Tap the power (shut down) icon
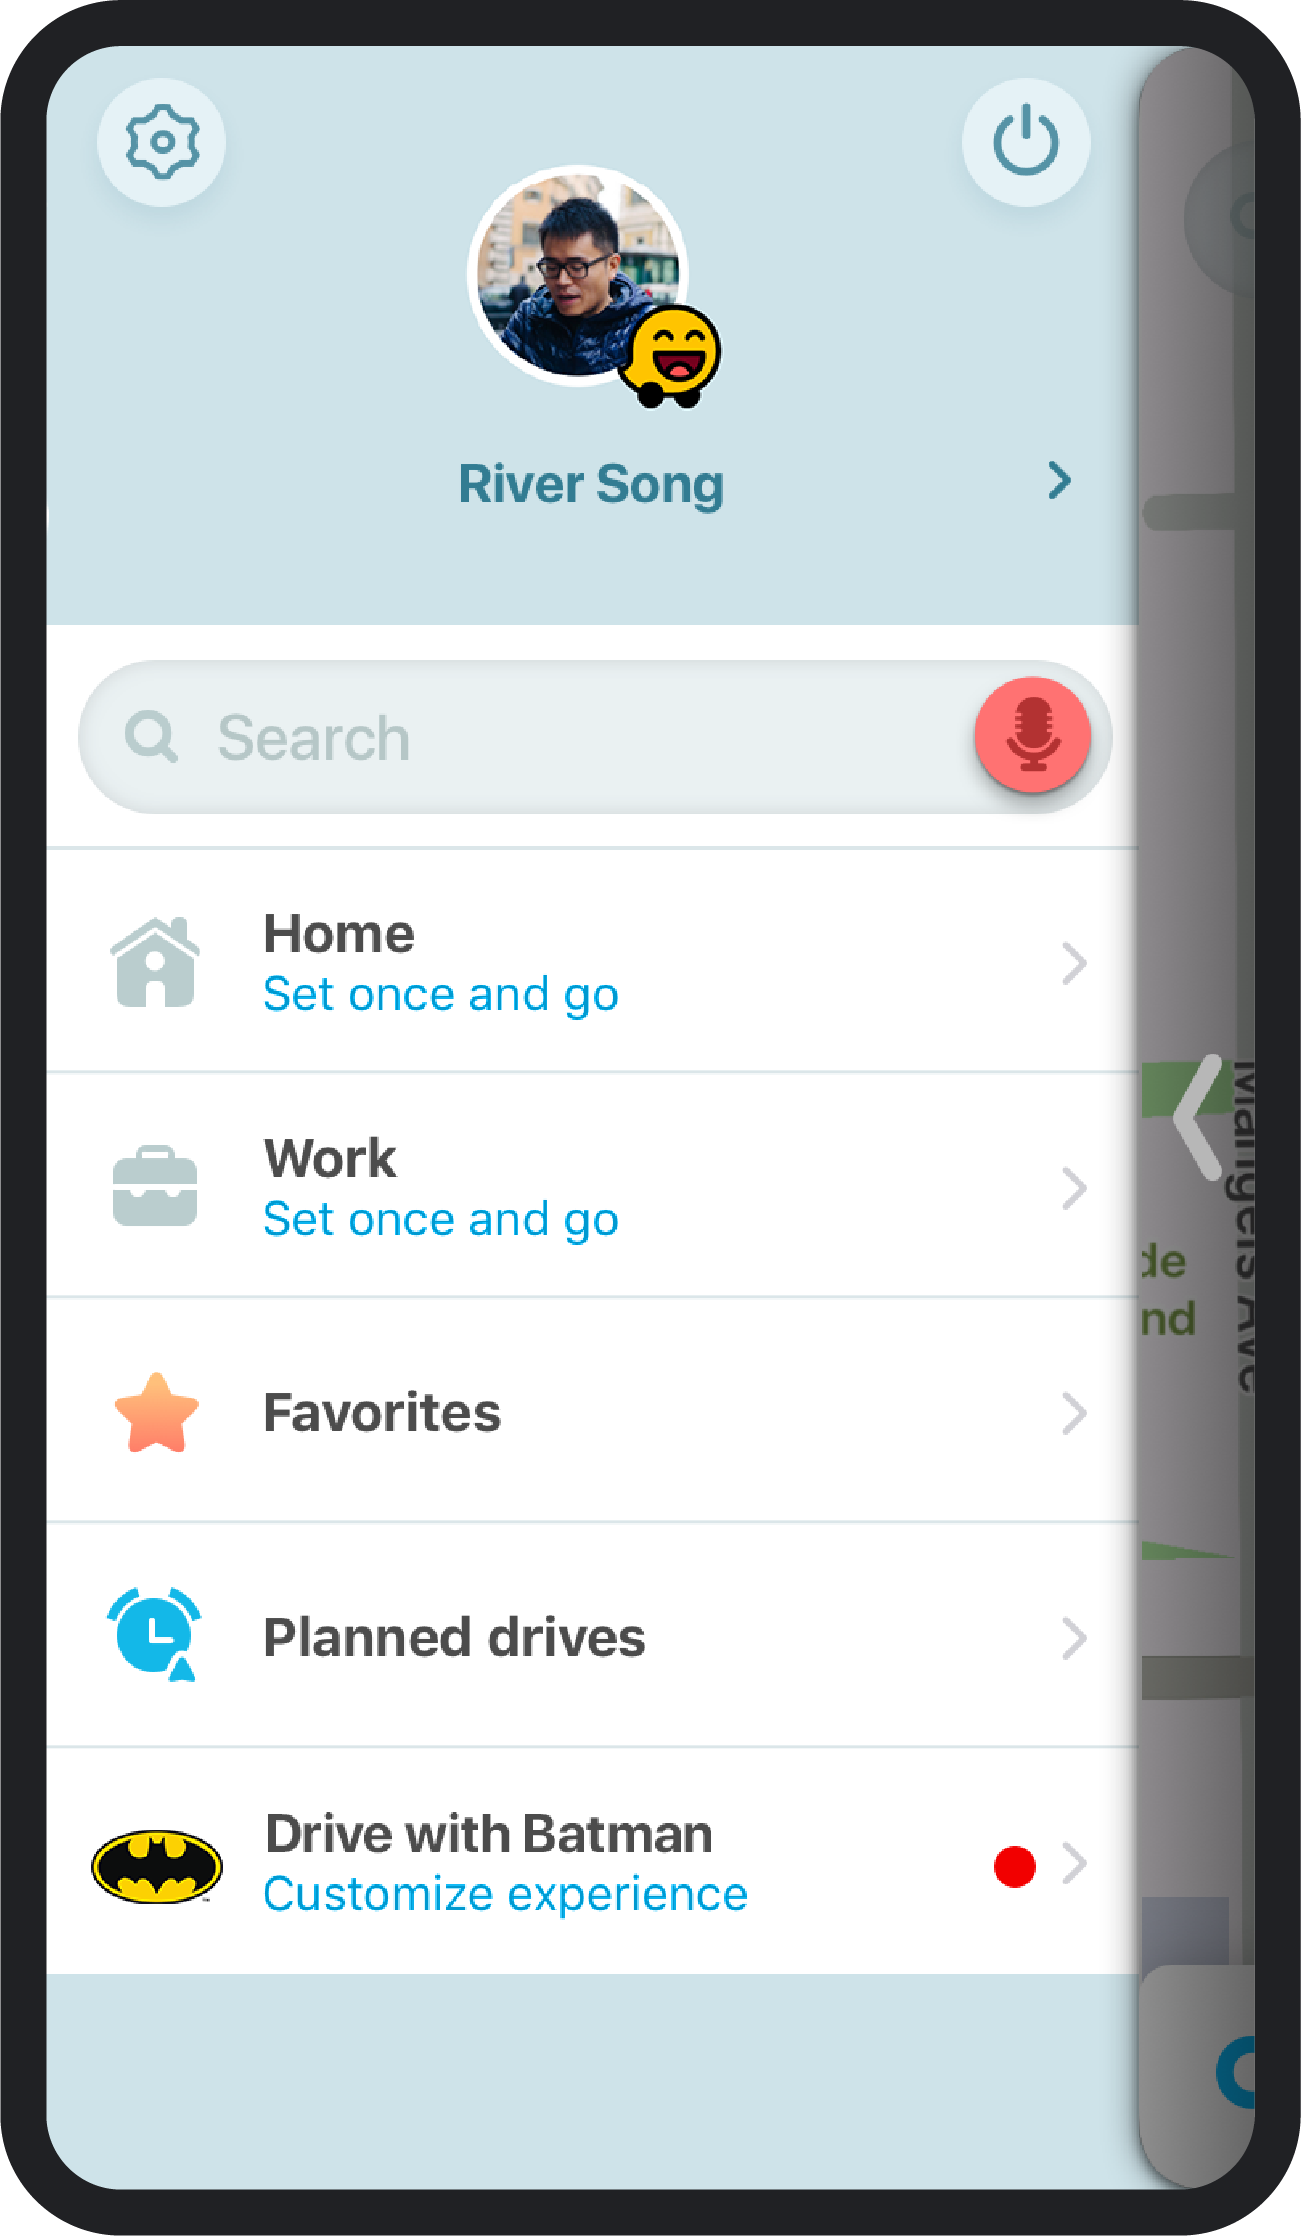Image resolution: width=1301 pixels, height=2236 pixels. tap(1025, 143)
